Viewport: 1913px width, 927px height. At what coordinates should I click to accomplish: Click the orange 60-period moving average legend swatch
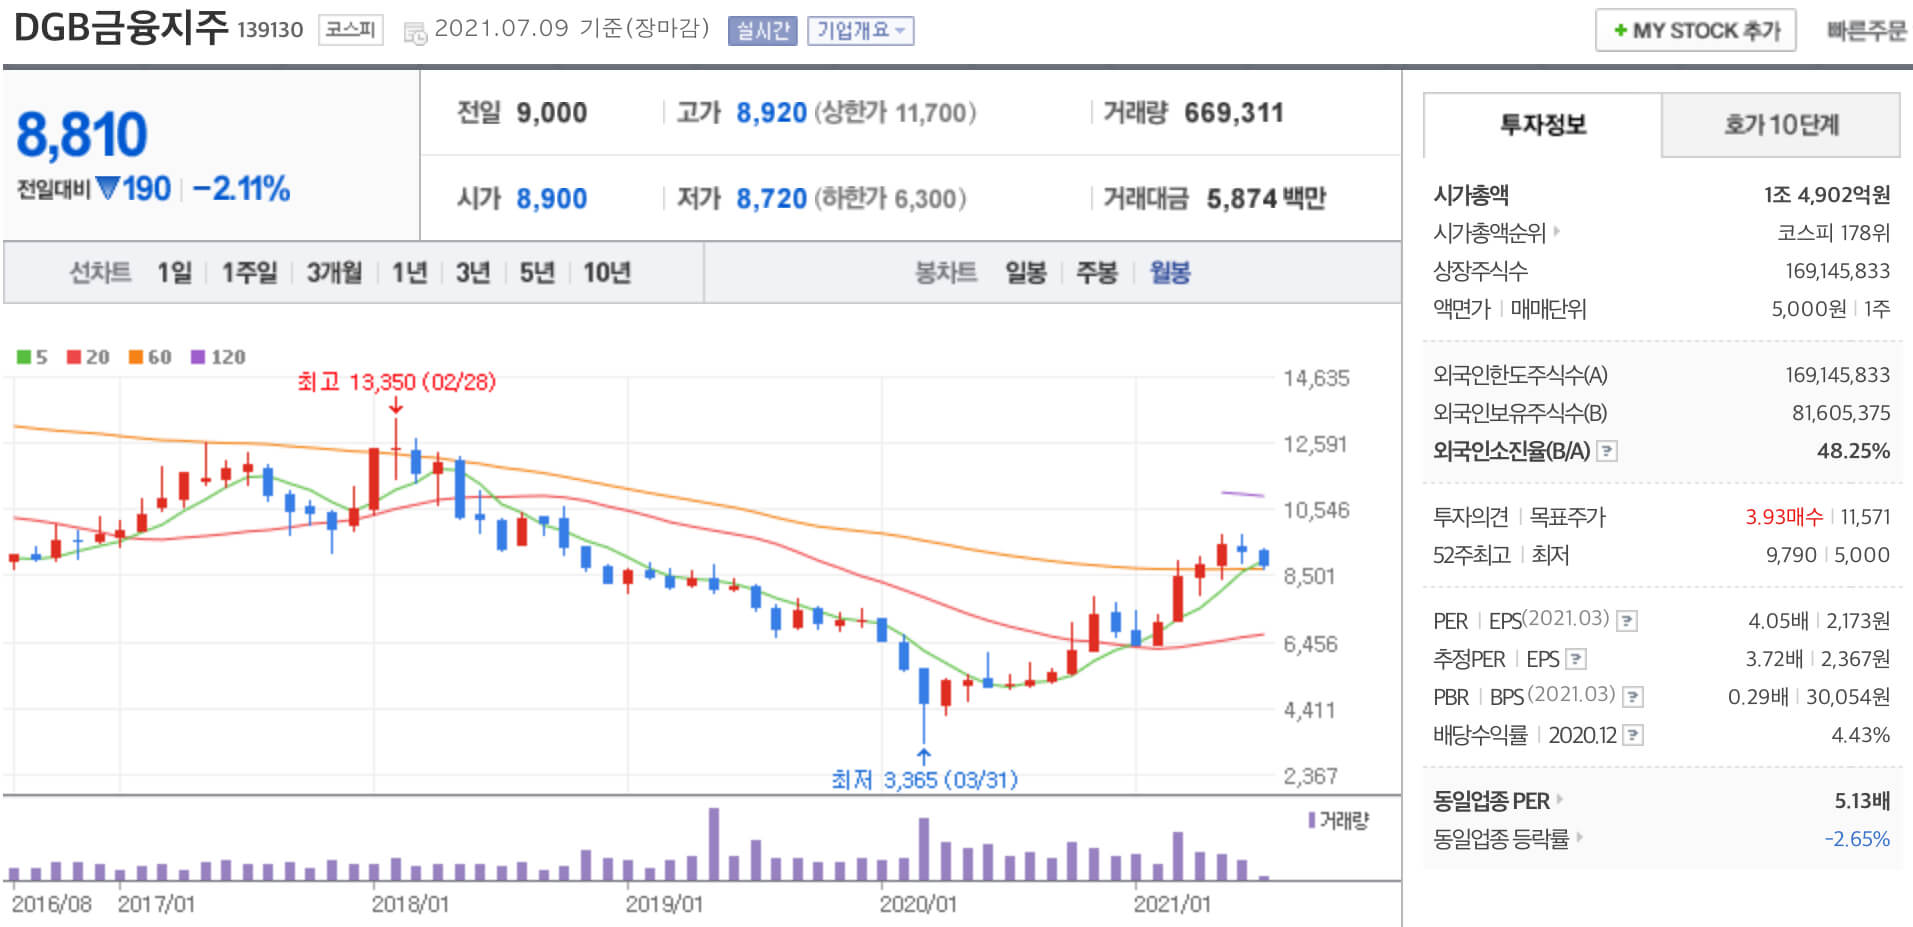tap(136, 357)
